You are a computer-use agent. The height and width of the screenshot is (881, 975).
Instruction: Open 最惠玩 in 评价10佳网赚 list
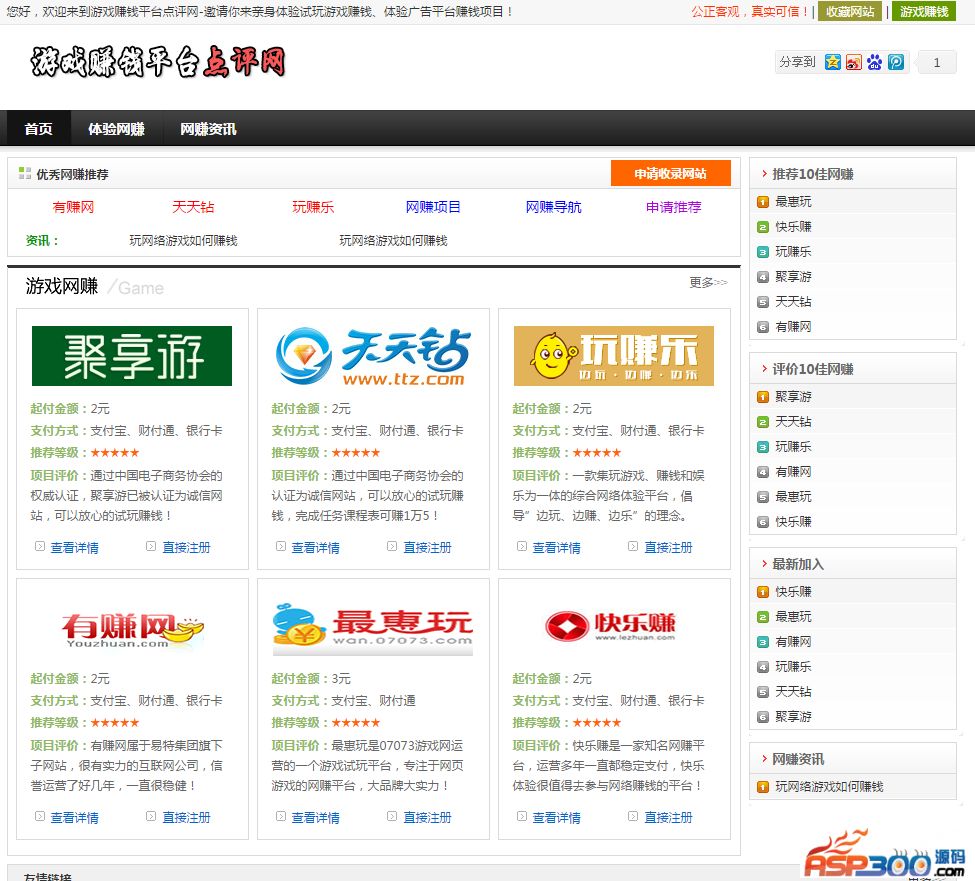click(793, 496)
